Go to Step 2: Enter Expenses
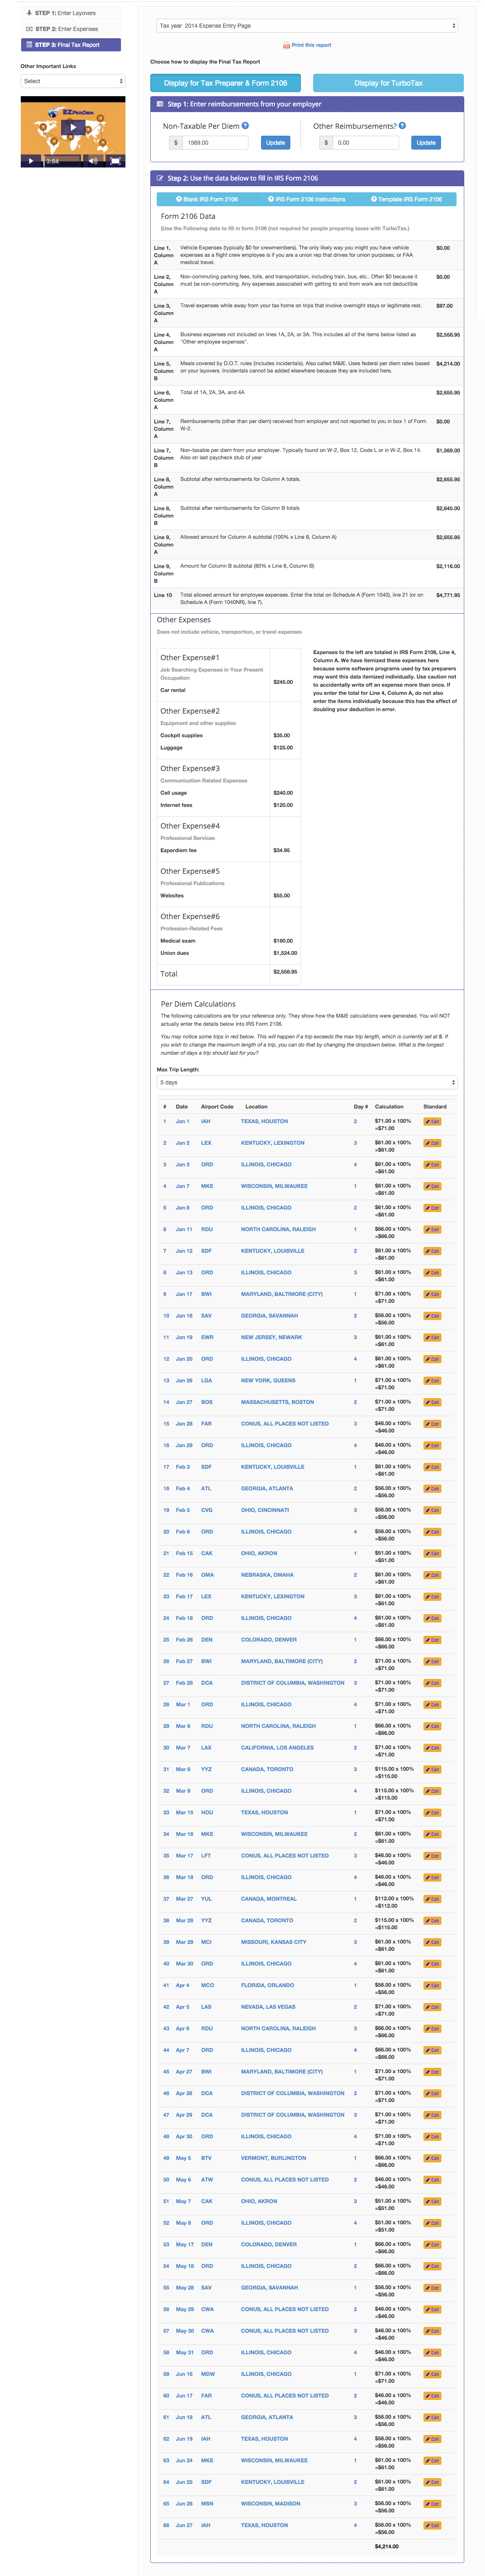 pos(70,29)
